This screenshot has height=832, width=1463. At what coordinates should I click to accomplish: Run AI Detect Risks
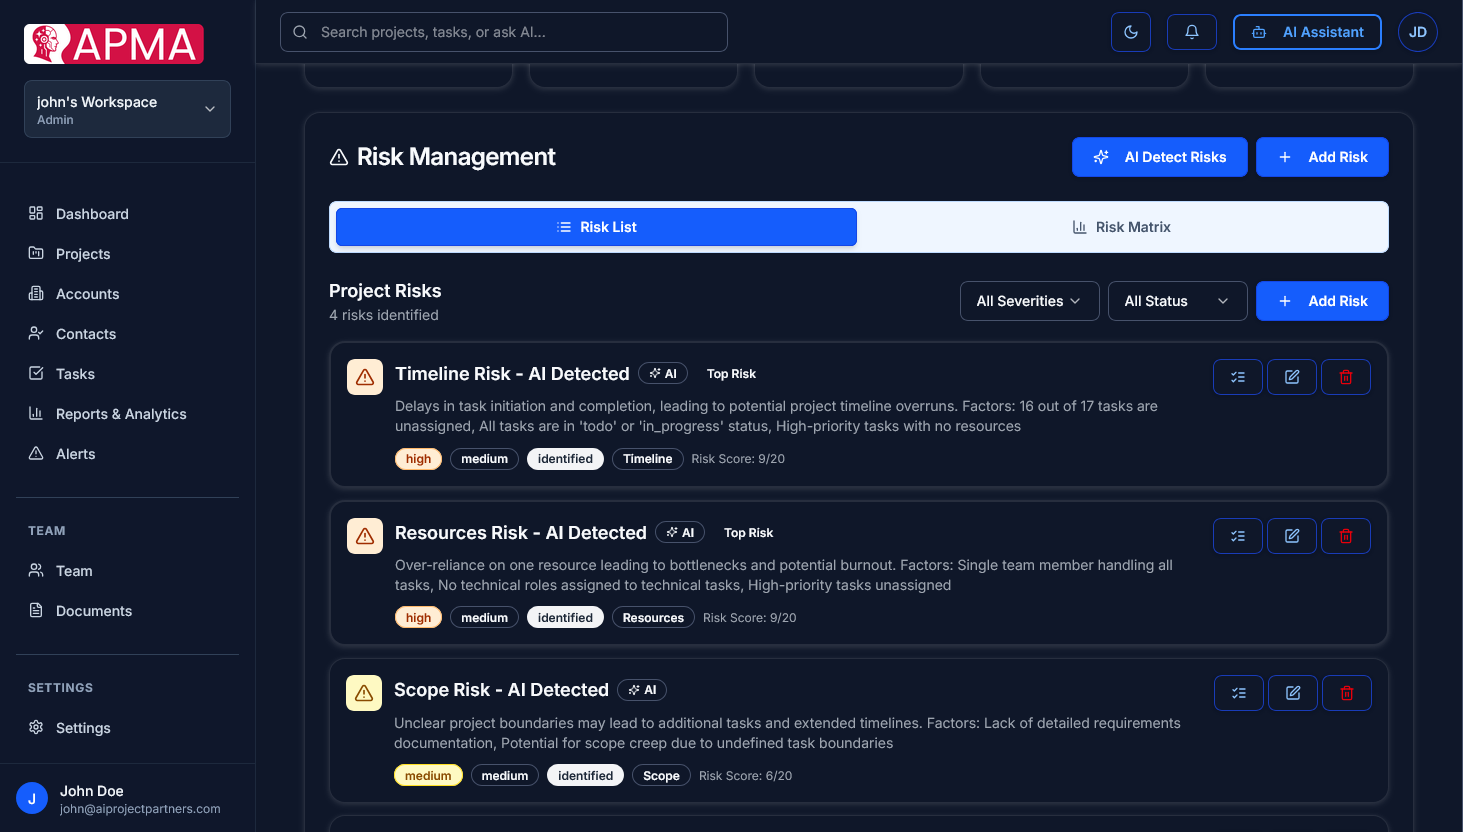[1159, 157]
